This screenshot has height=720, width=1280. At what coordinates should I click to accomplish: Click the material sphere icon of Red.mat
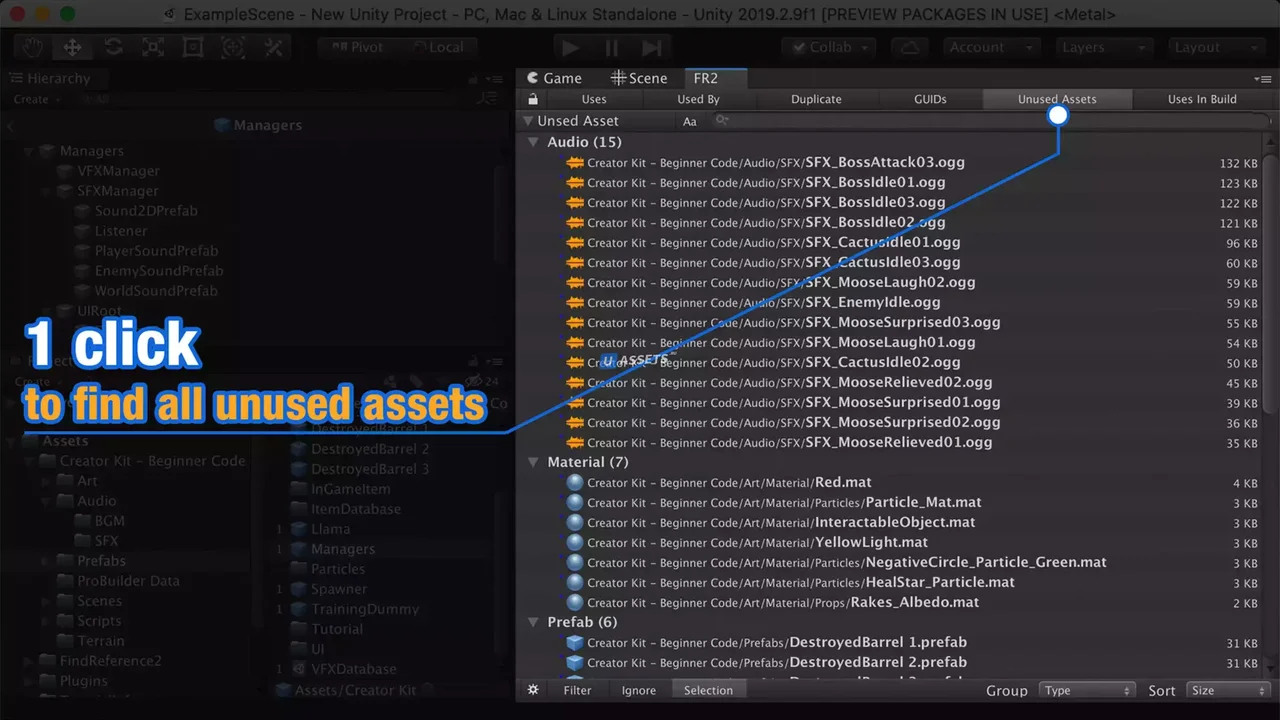pyautogui.click(x=575, y=482)
